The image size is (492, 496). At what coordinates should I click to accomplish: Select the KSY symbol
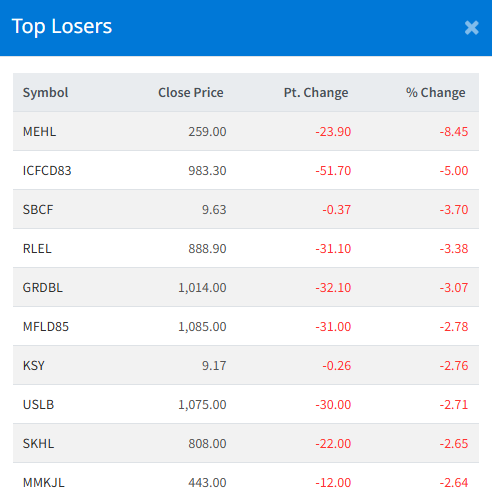(33, 365)
